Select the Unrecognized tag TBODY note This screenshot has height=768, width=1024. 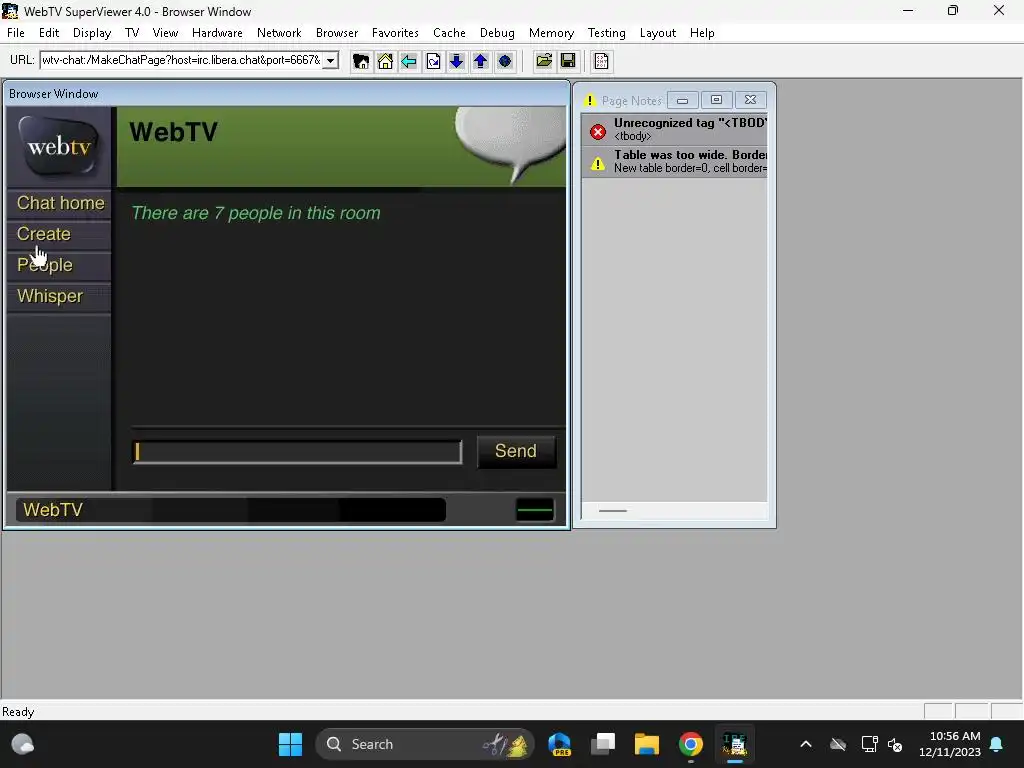675,129
